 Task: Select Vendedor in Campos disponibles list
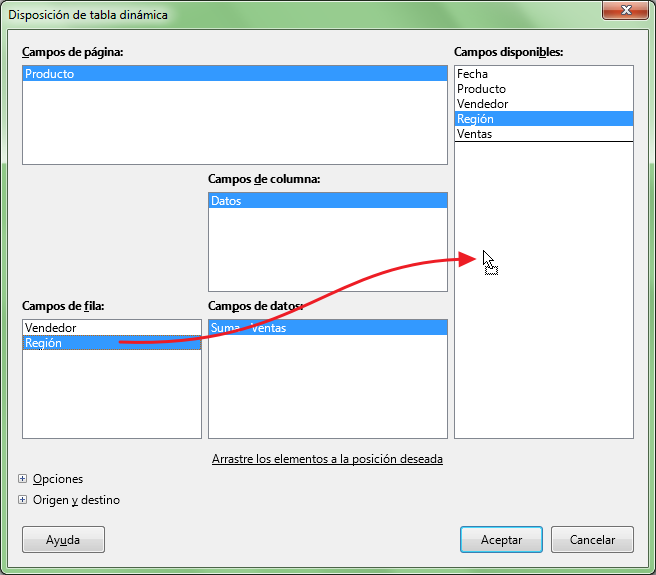(482, 104)
